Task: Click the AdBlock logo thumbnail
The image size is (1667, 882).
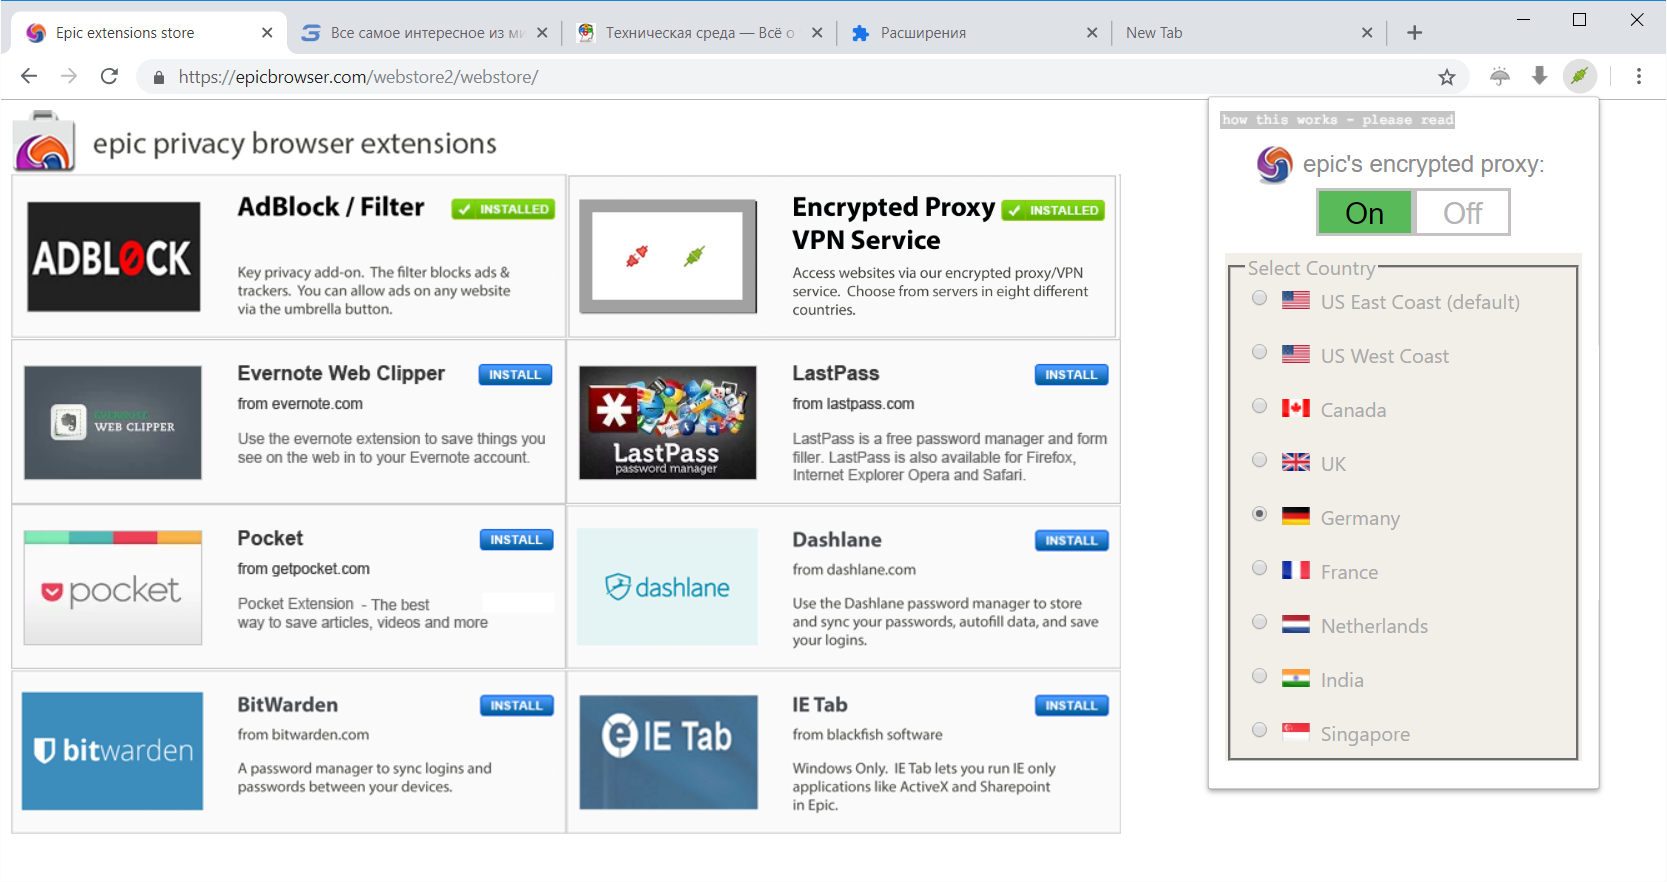Action: 114,257
